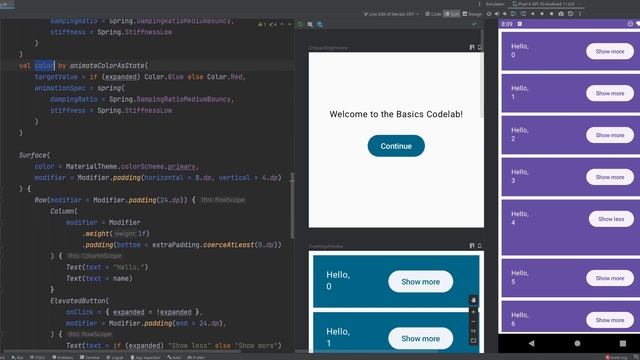640x360 pixels.
Task: Click the animation preview icon for OnboardingPreview
Action: click(x=472, y=47)
